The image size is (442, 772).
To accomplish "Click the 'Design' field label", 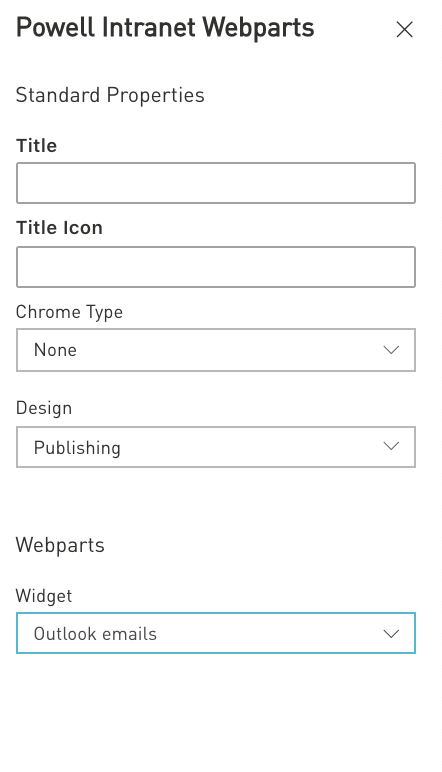I will [44, 408].
